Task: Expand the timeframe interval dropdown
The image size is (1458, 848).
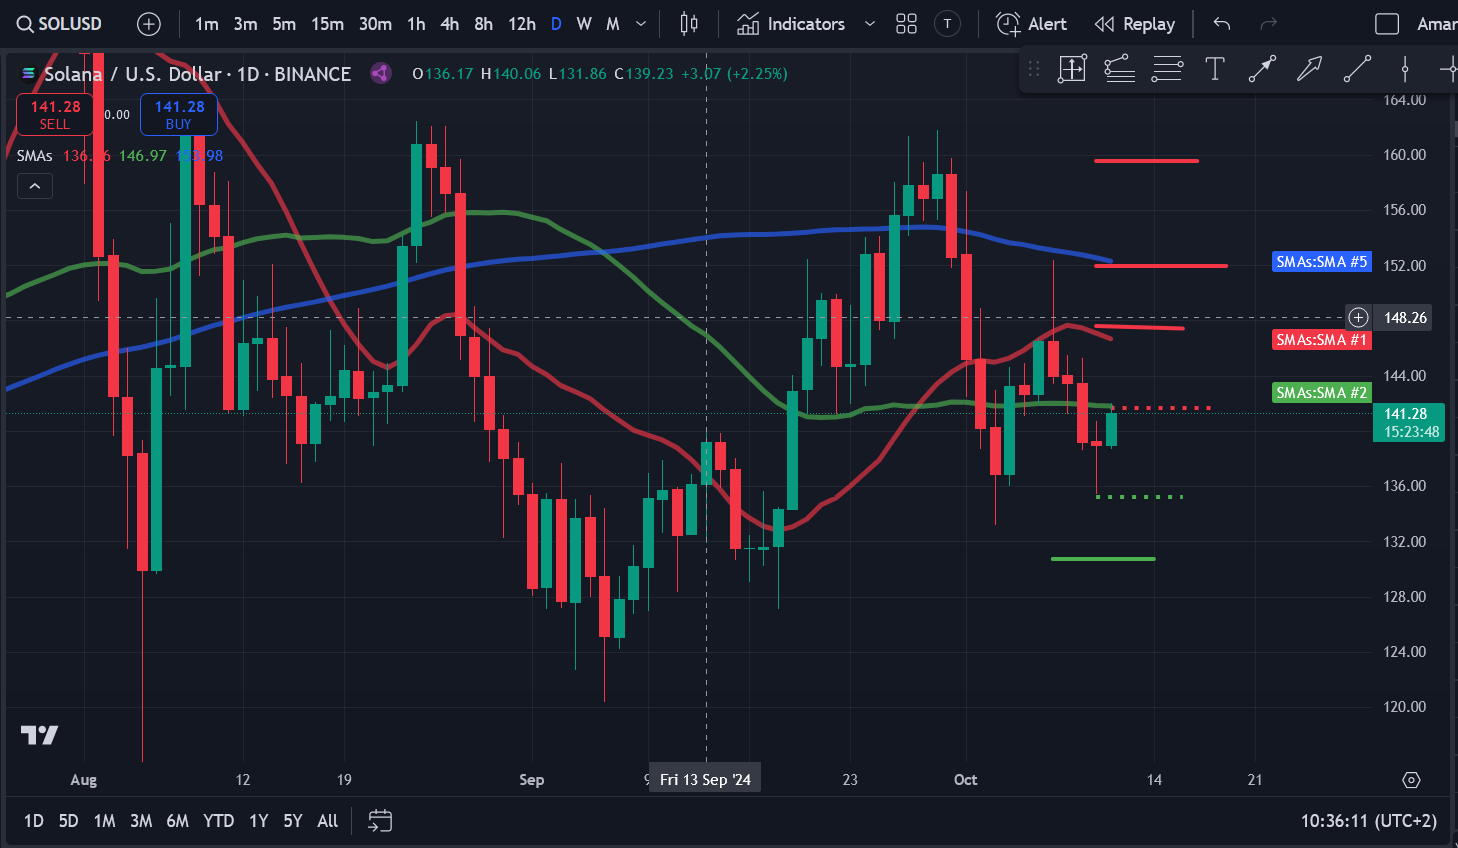Action: pyautogui.click(x=641, y=24)
